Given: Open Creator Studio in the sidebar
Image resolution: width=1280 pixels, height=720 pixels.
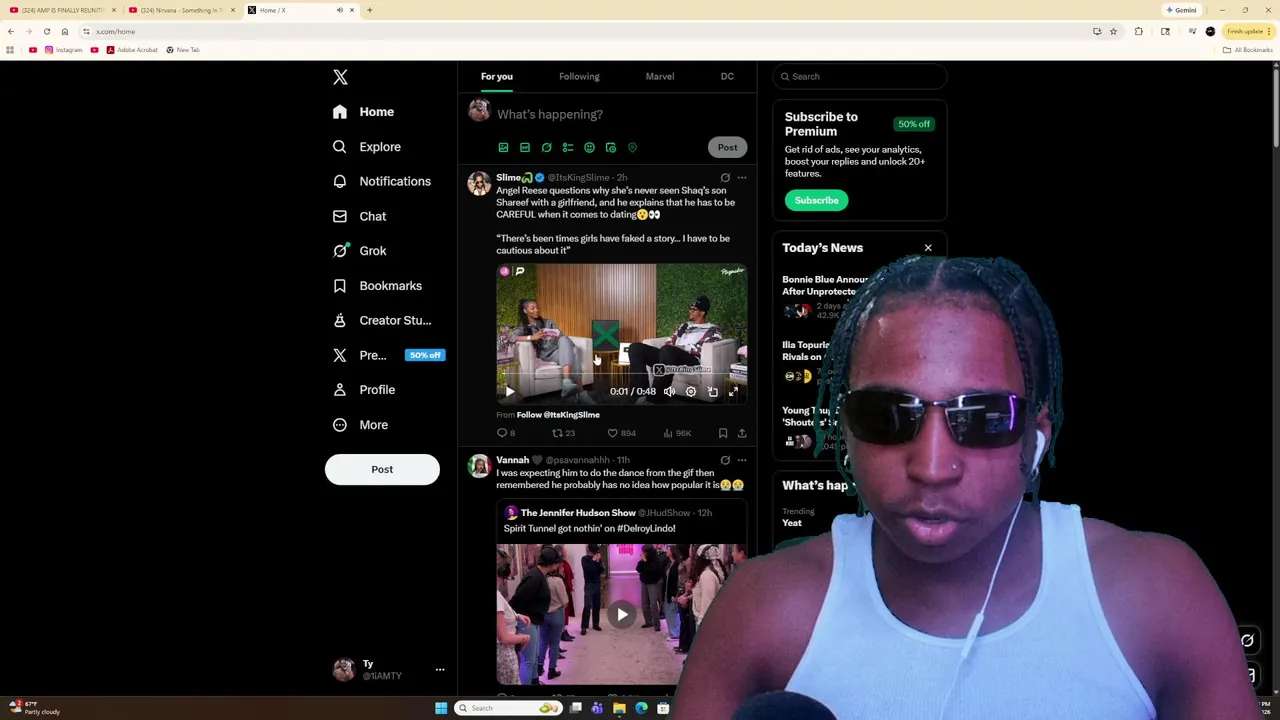Looking at the screenshot, I should coord(382,320).
